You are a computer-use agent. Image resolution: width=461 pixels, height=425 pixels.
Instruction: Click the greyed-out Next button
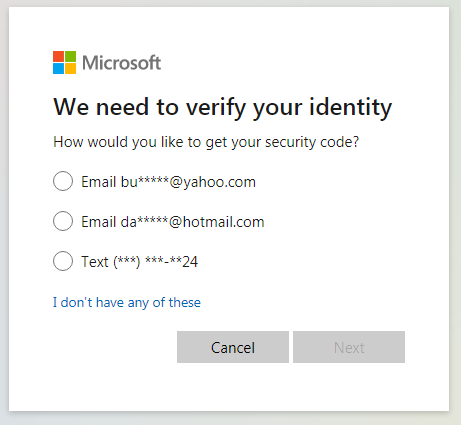pyautogui.click(x=349, y=347)
